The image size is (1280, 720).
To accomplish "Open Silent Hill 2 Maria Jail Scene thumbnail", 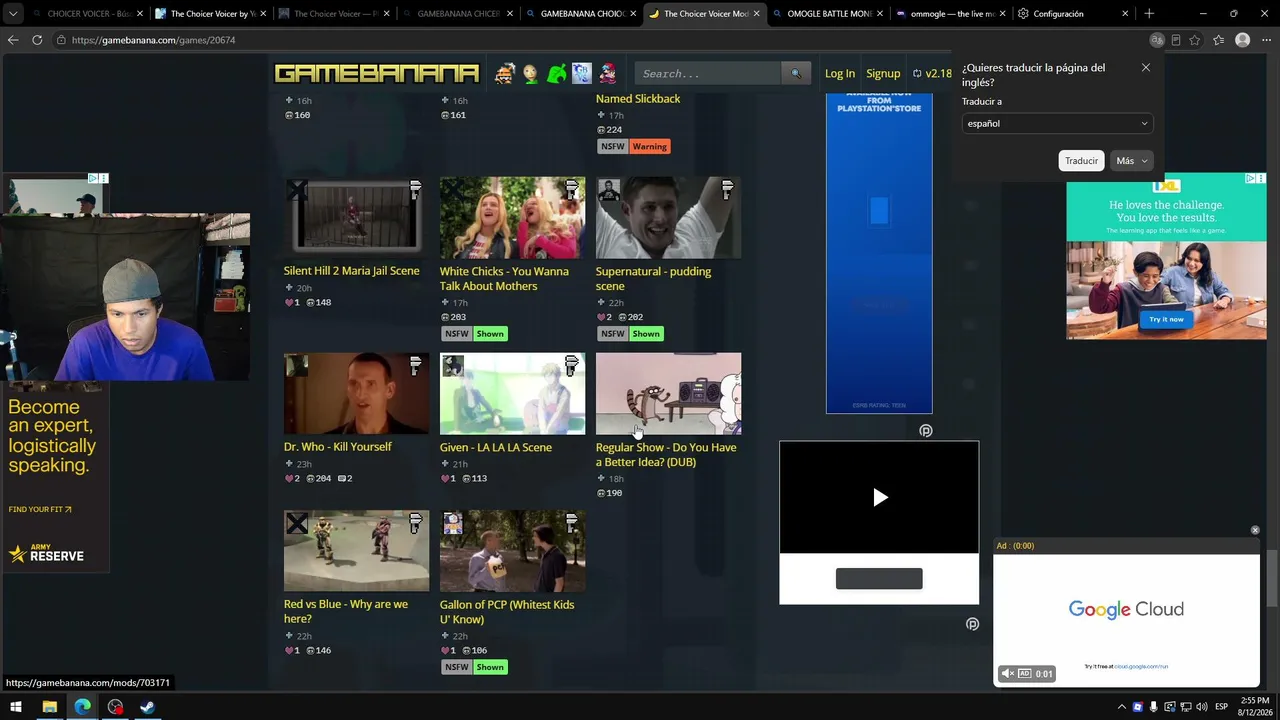I will click(x=356, y=217).
